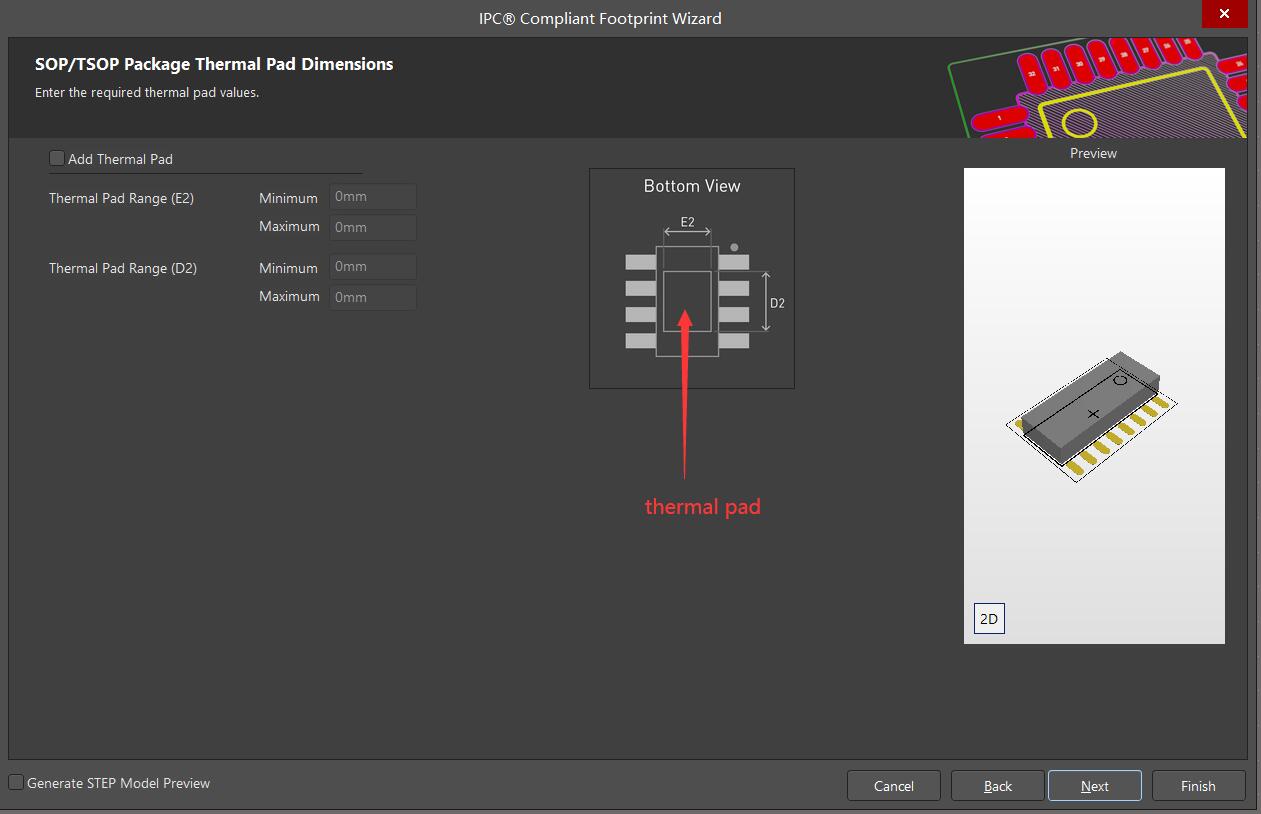
Task: Click the E2 dimension label in diagram
Action: point(688,222)
